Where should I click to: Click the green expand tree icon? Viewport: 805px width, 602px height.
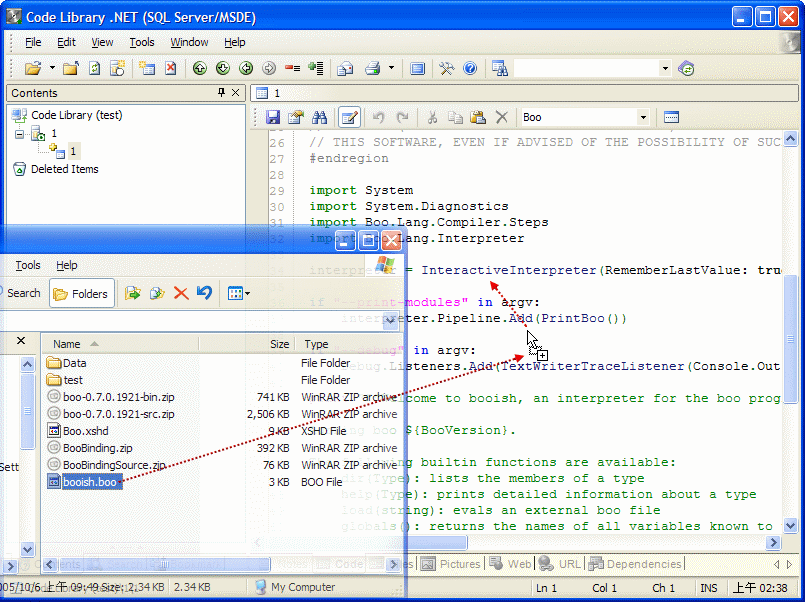click(x=316, y=68)
